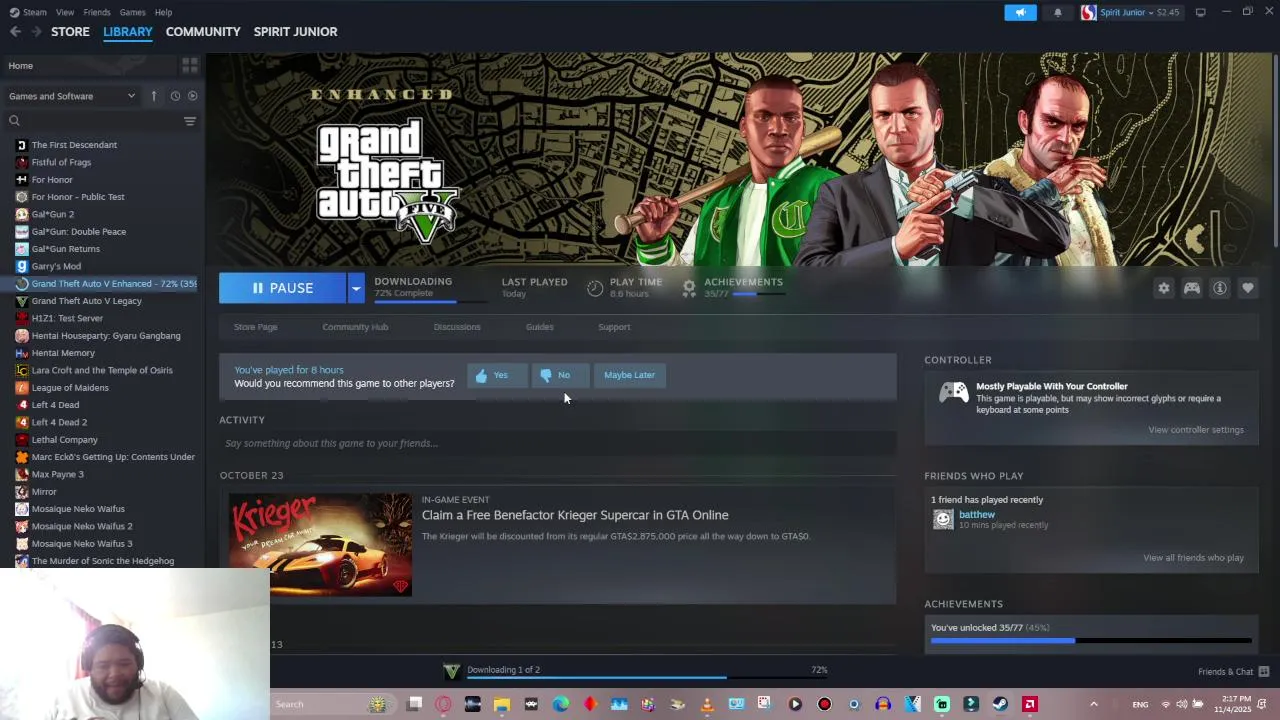Open VLC media player from the taskbar
The image size is (1280, 720).
pos(707,704)
